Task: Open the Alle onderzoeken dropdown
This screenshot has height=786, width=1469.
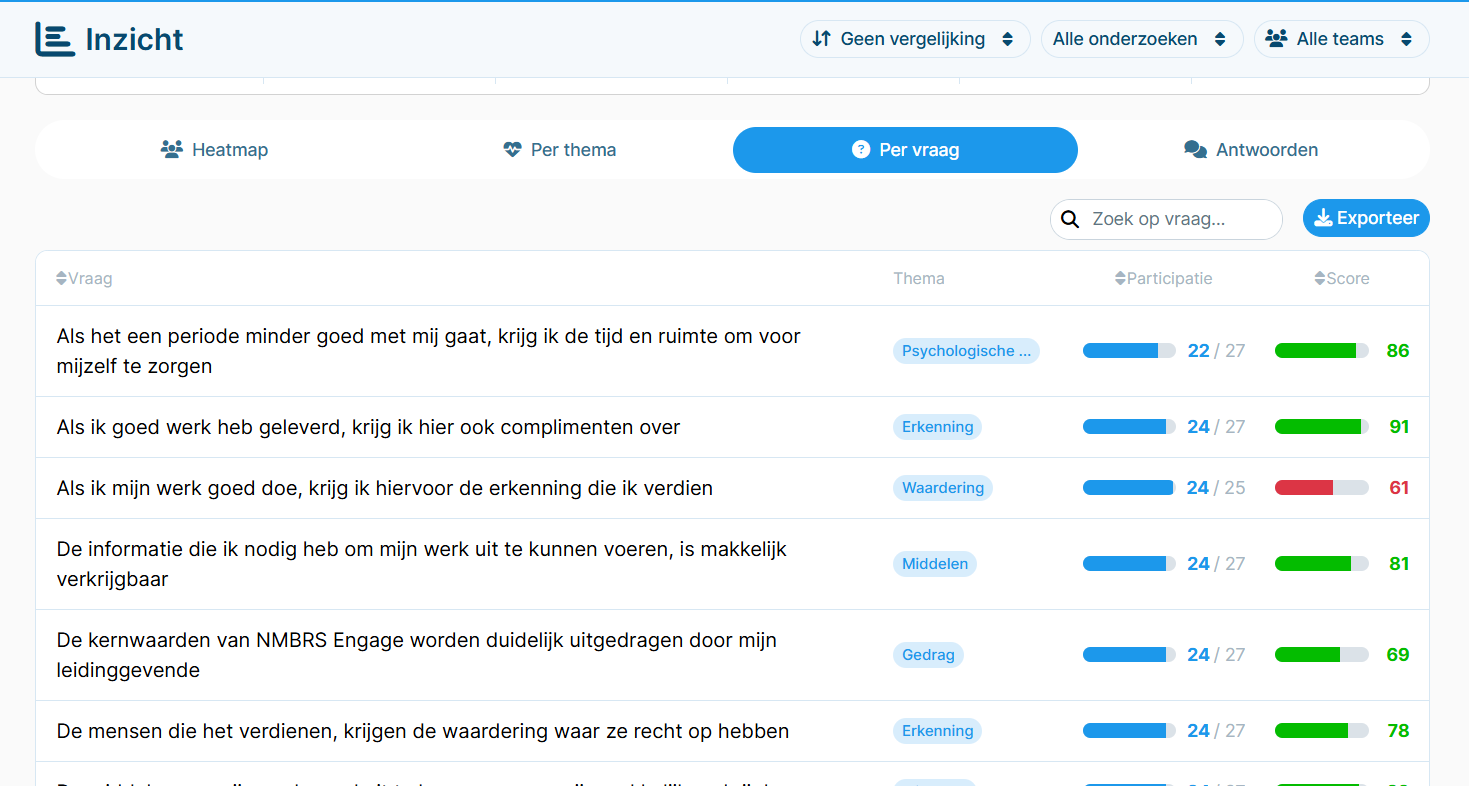Action: click(x=1142, y=39)
